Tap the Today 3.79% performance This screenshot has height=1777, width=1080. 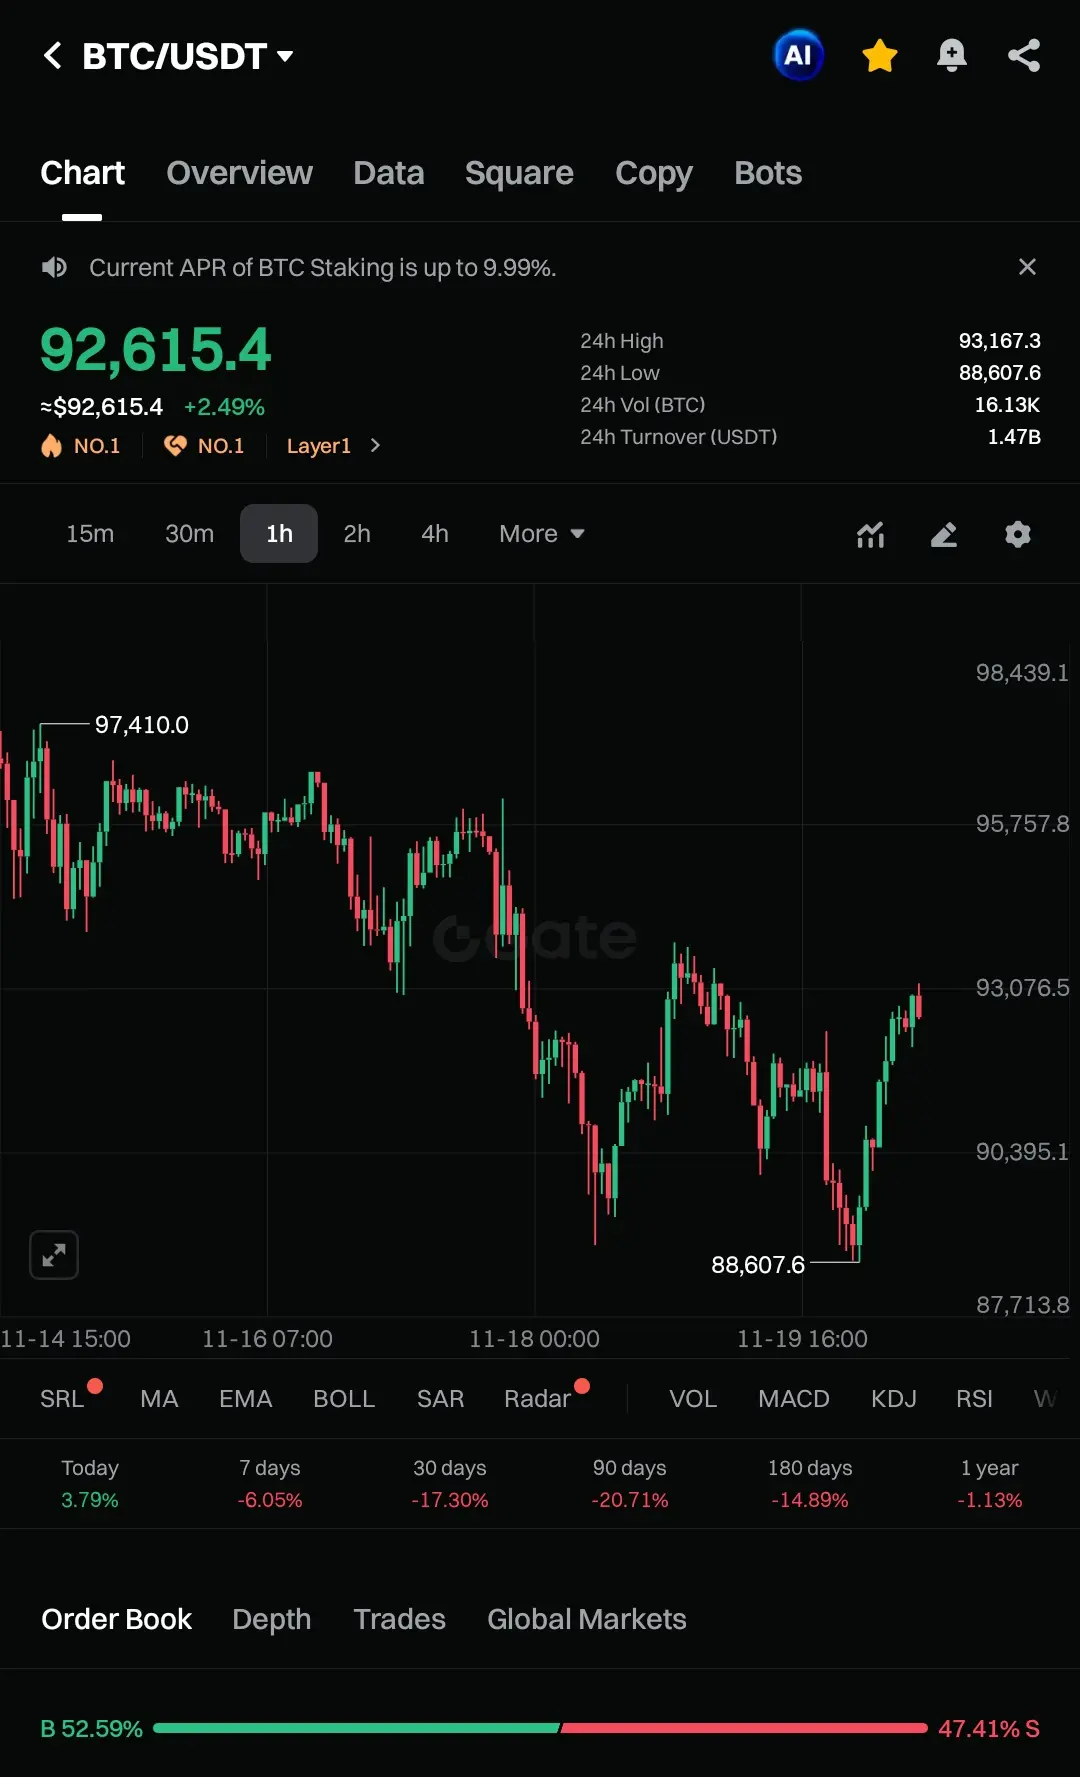point(90,1484)
